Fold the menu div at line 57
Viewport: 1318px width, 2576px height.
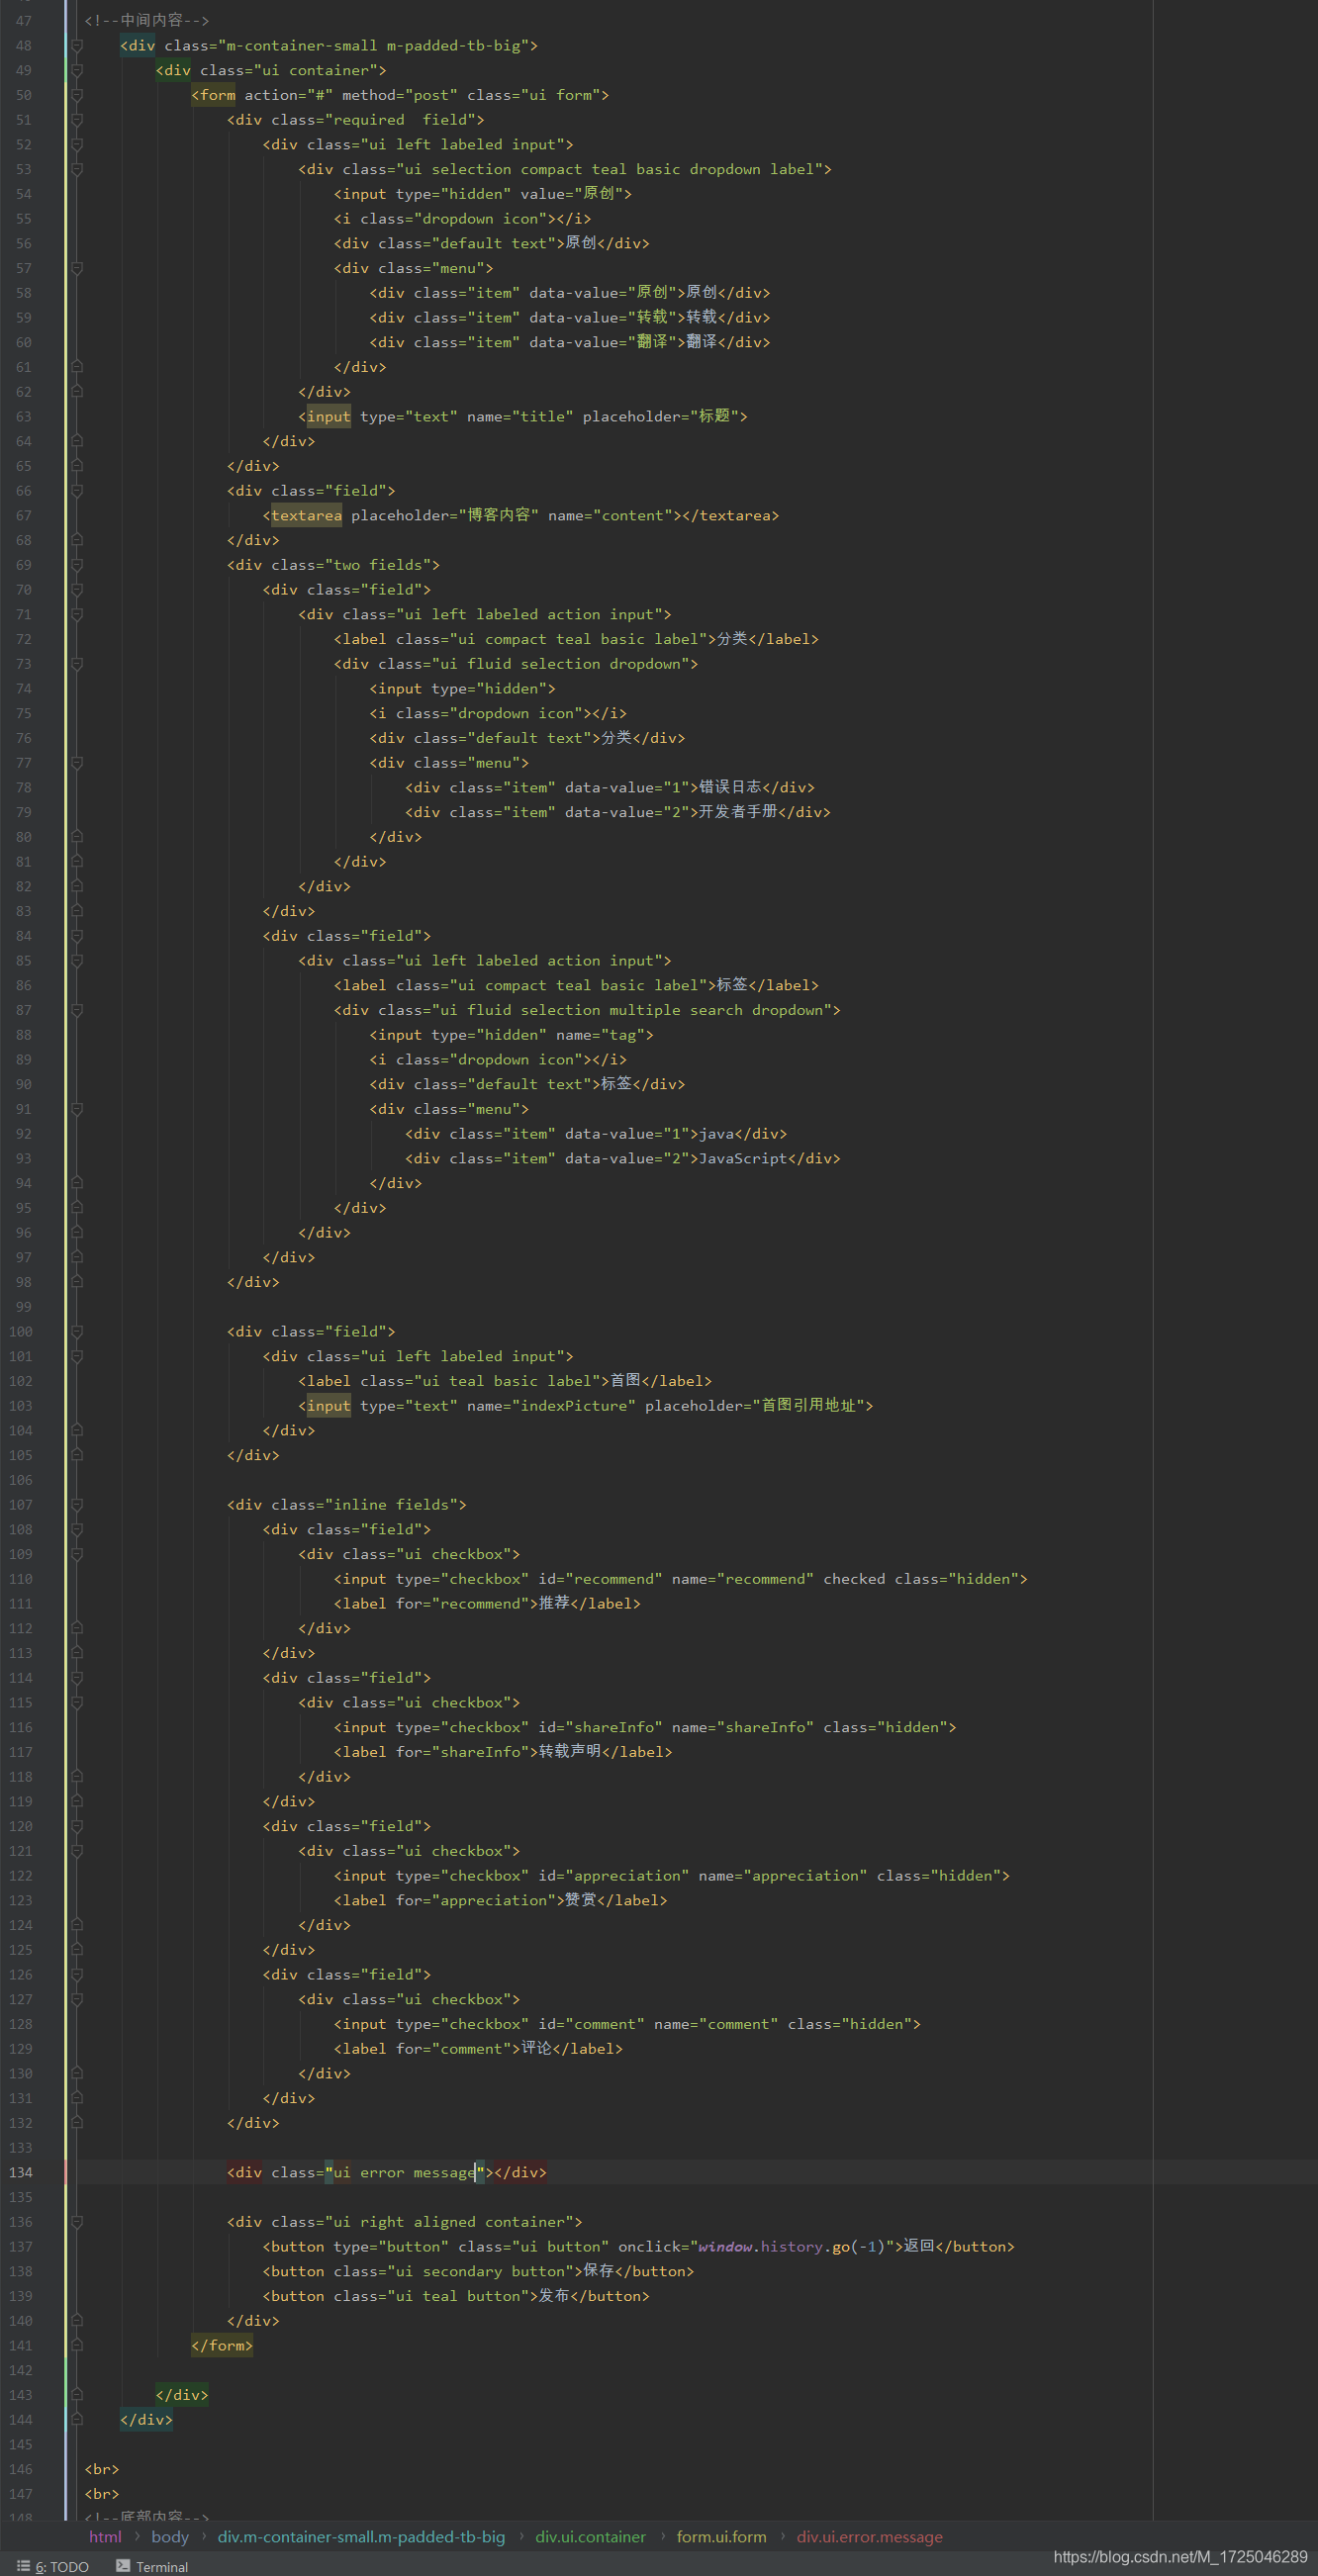[77, 268]
